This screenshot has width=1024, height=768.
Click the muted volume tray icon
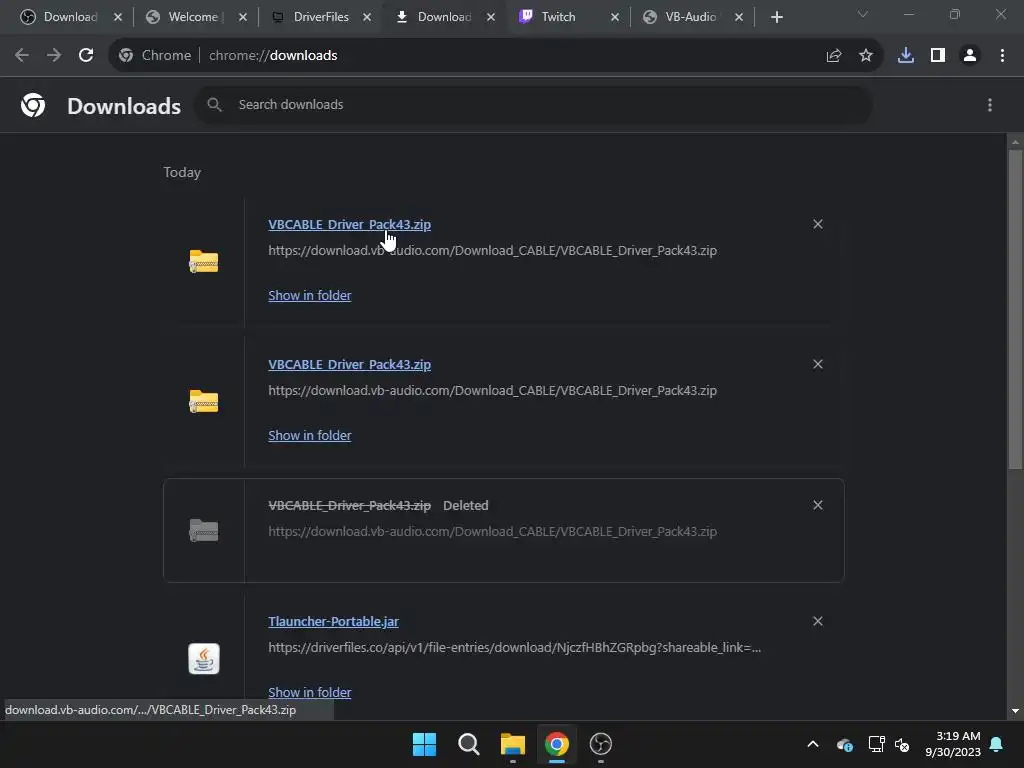(x=902, y=744)
